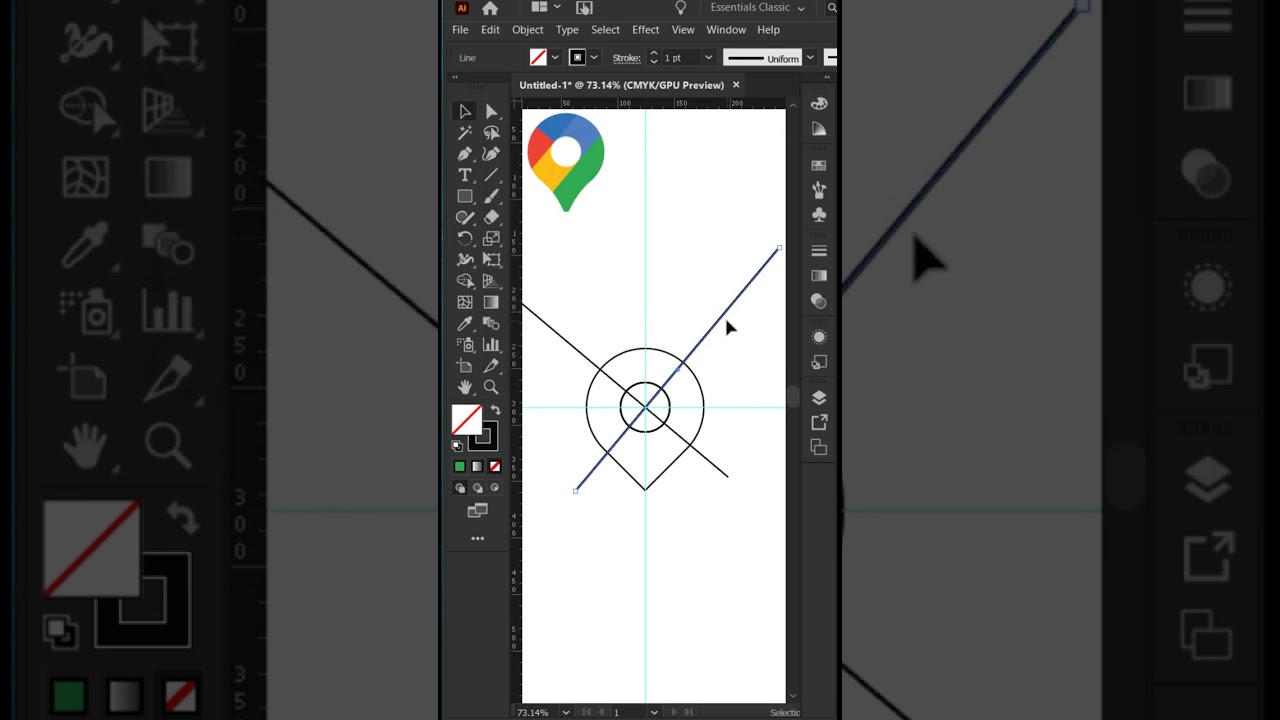Pick the Rectangle tool

coord(465,196)
